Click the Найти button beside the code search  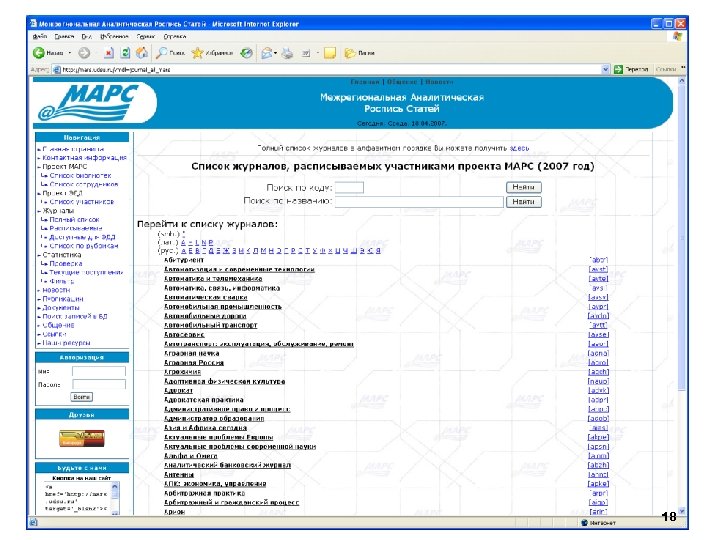point(523,187)
